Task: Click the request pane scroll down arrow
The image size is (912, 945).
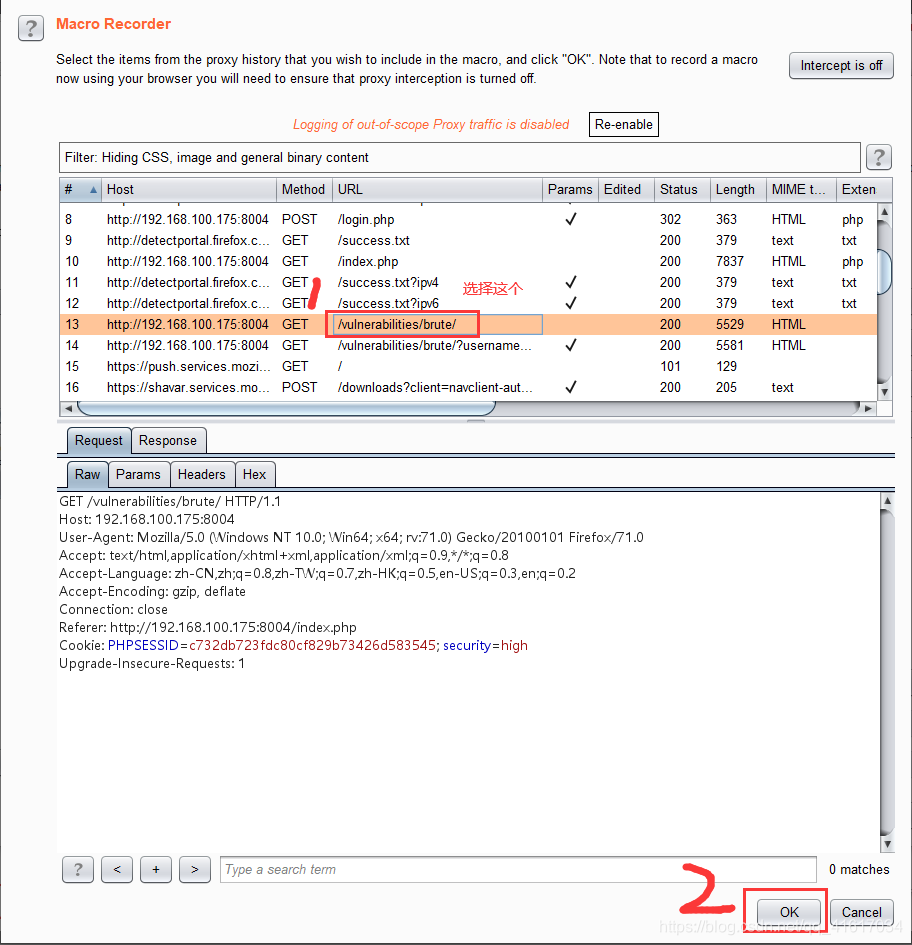Action: point(887,844)
